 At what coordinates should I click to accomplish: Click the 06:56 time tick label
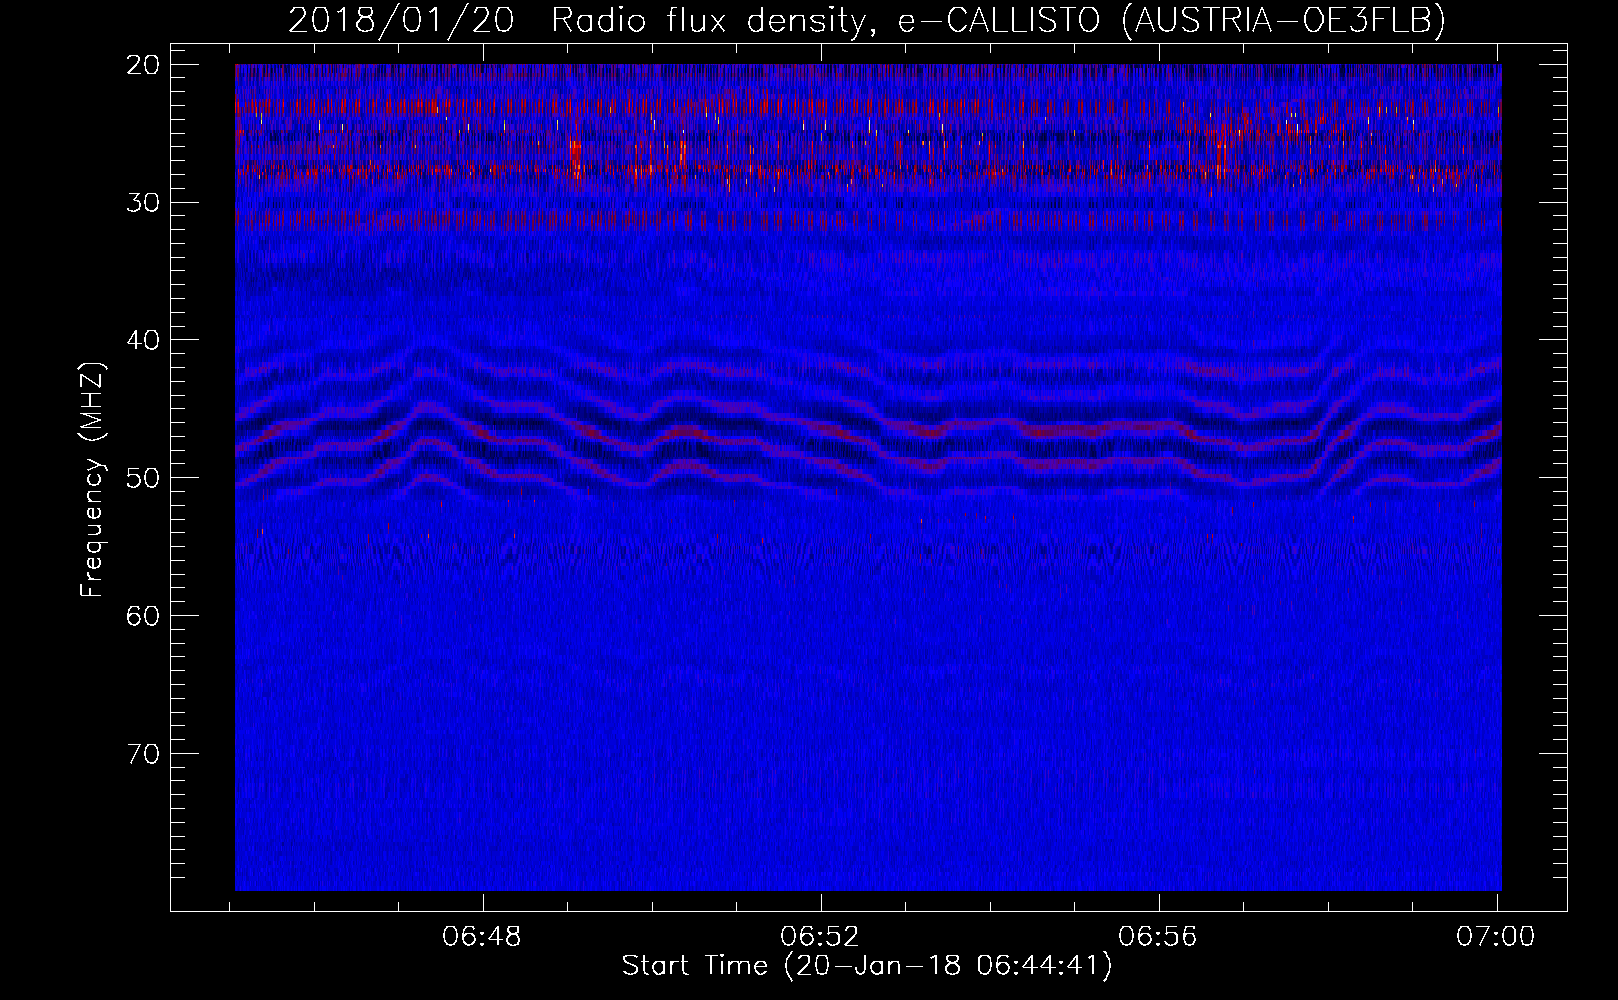1158,937
